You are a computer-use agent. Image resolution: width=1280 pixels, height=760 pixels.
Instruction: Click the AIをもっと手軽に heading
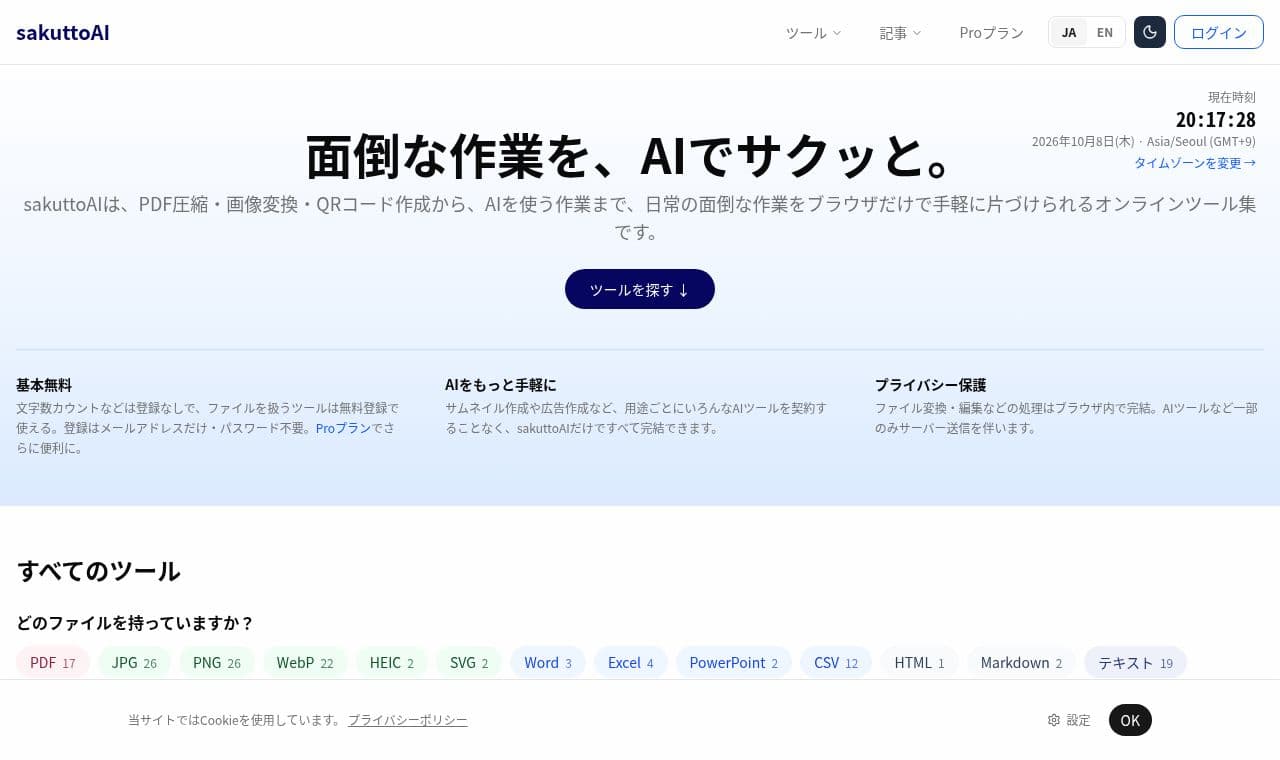(x=500, y=385)
